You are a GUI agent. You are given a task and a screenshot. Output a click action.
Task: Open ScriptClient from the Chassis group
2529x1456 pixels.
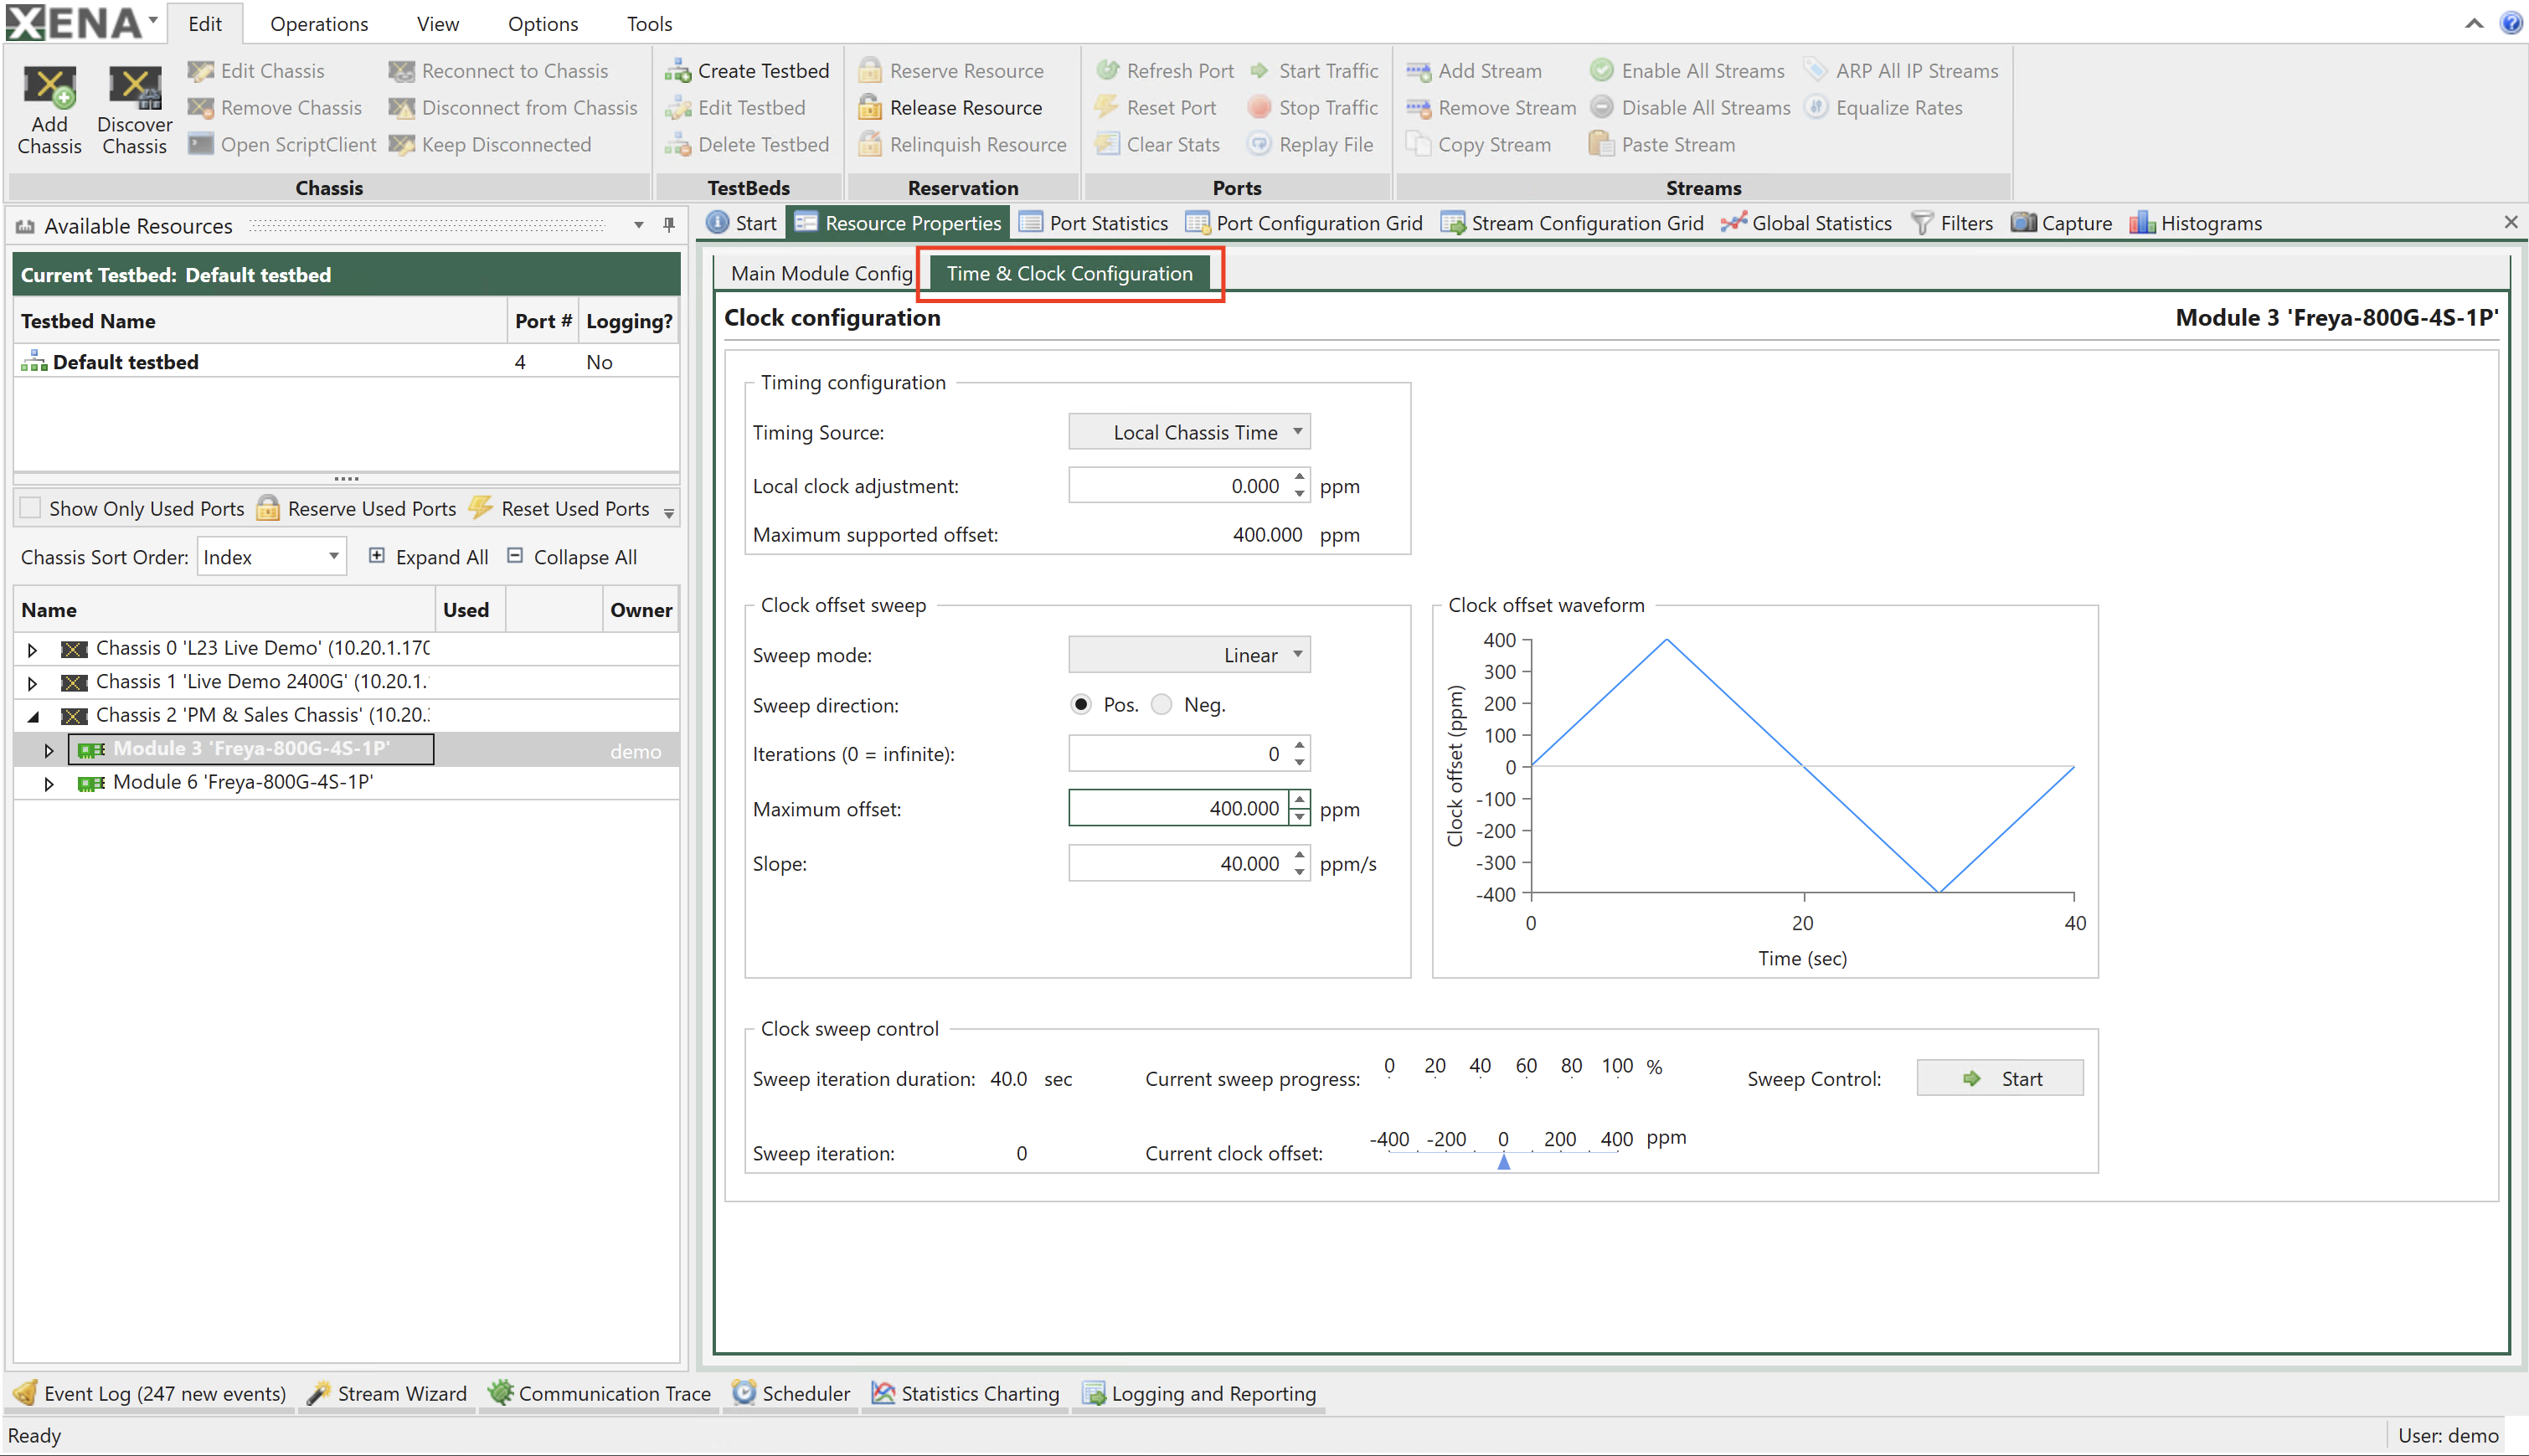coord(282,145)
